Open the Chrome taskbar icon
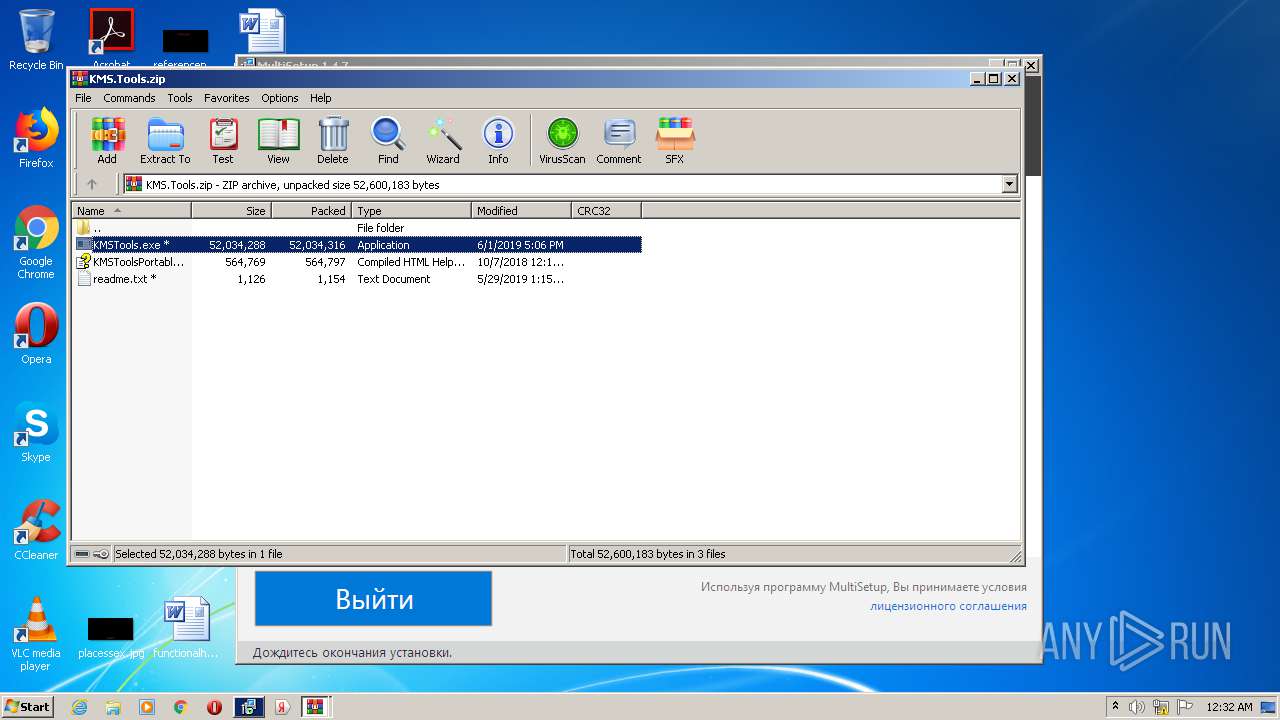 [x=180, y=707]
